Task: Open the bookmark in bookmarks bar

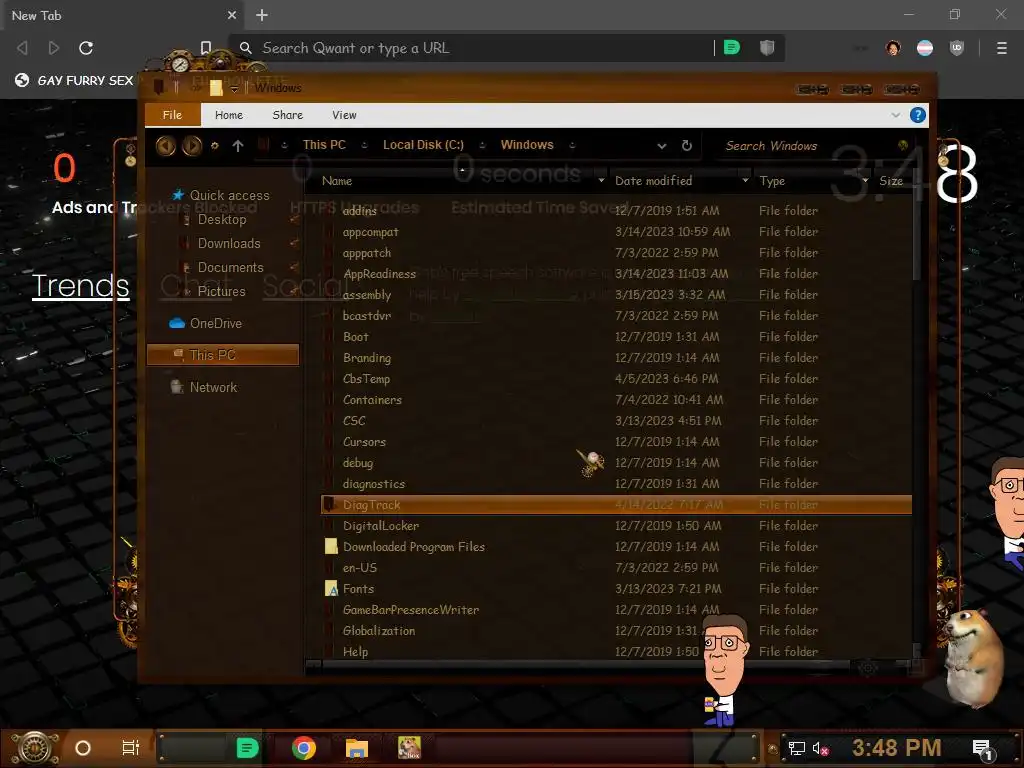Action: pos(74,80)
